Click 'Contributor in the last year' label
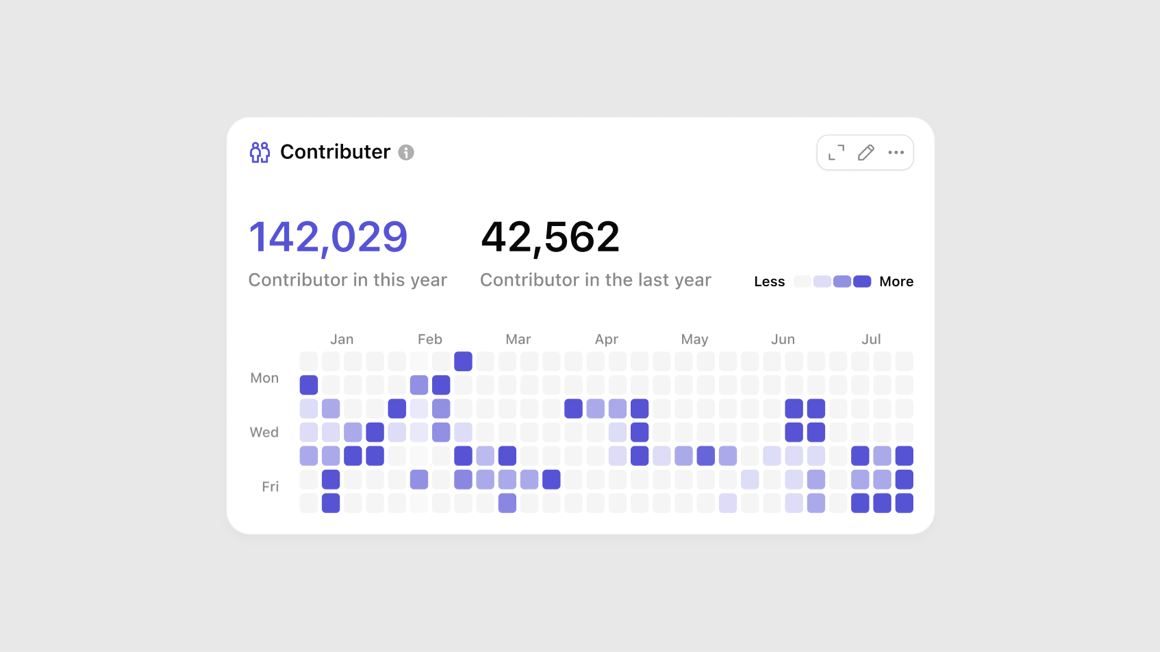Screen dimensions: 1160x652 [596, 280]
